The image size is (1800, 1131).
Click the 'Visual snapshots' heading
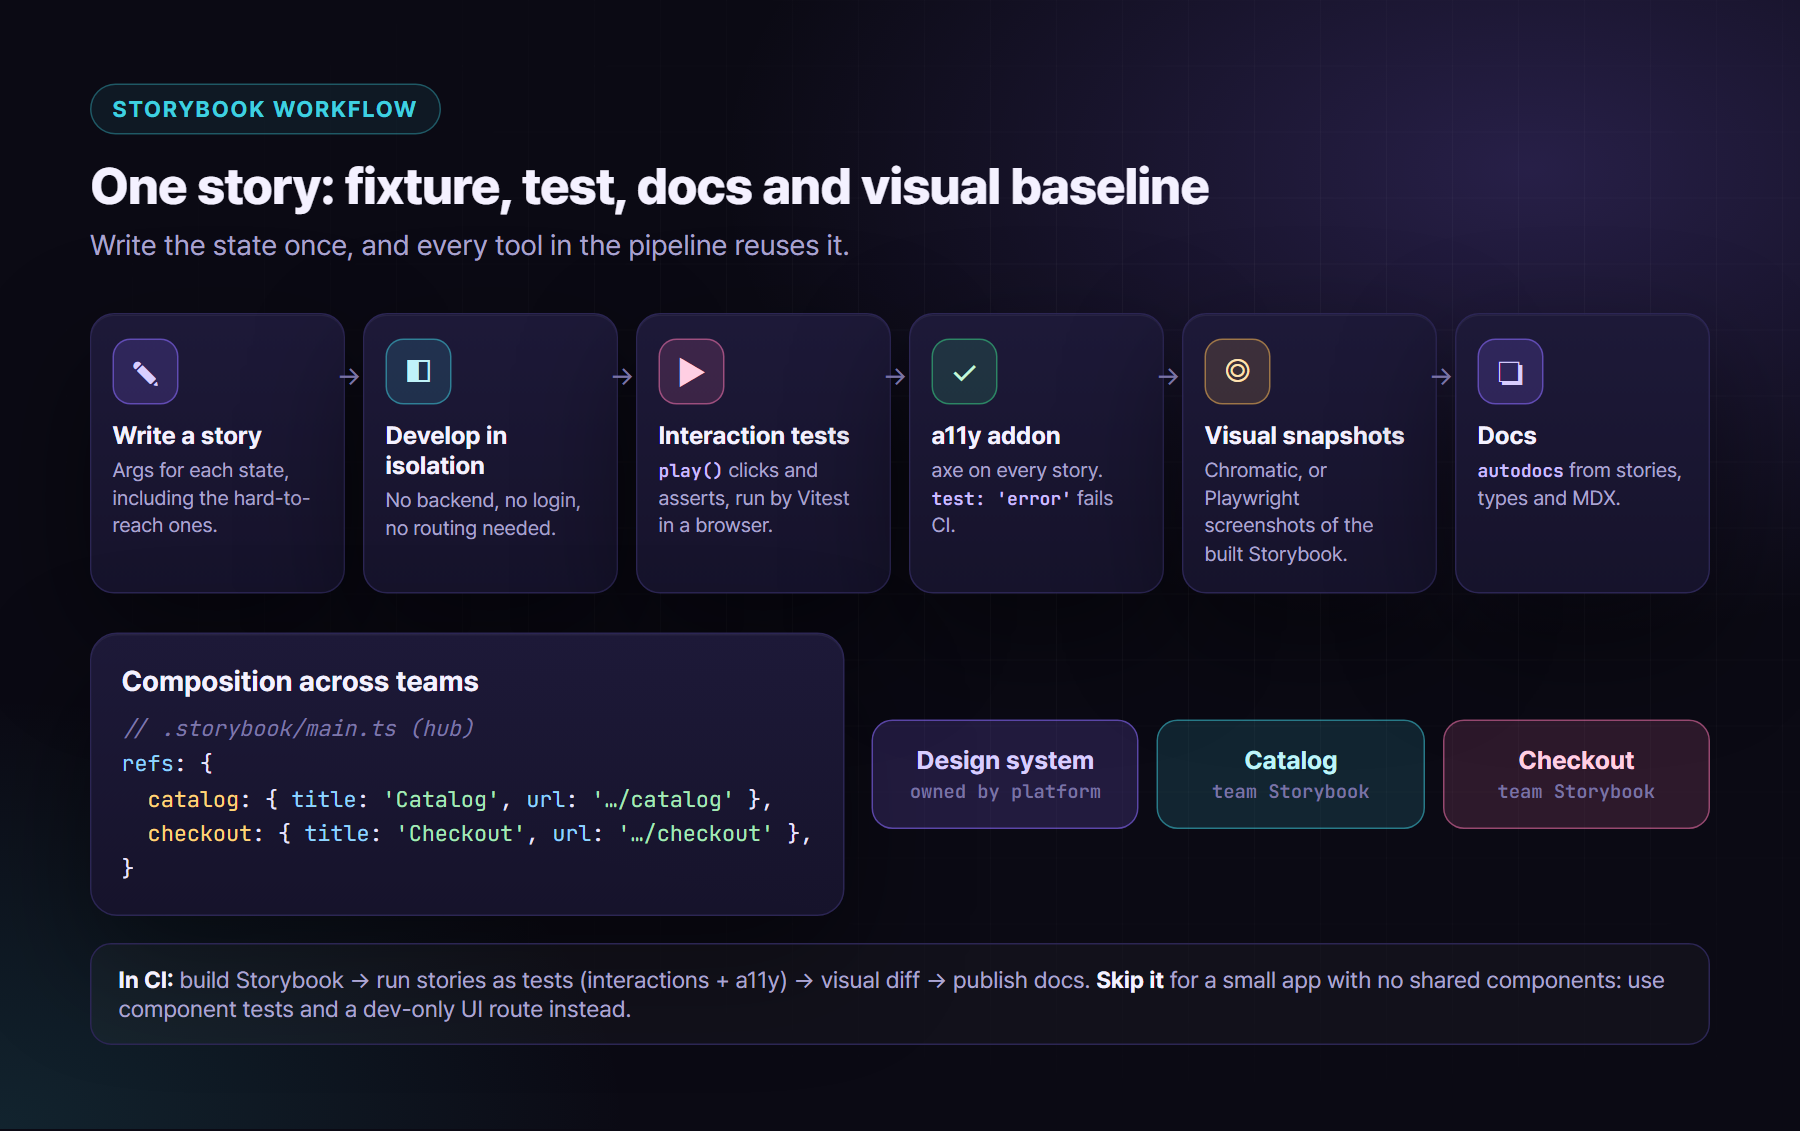1304,436
